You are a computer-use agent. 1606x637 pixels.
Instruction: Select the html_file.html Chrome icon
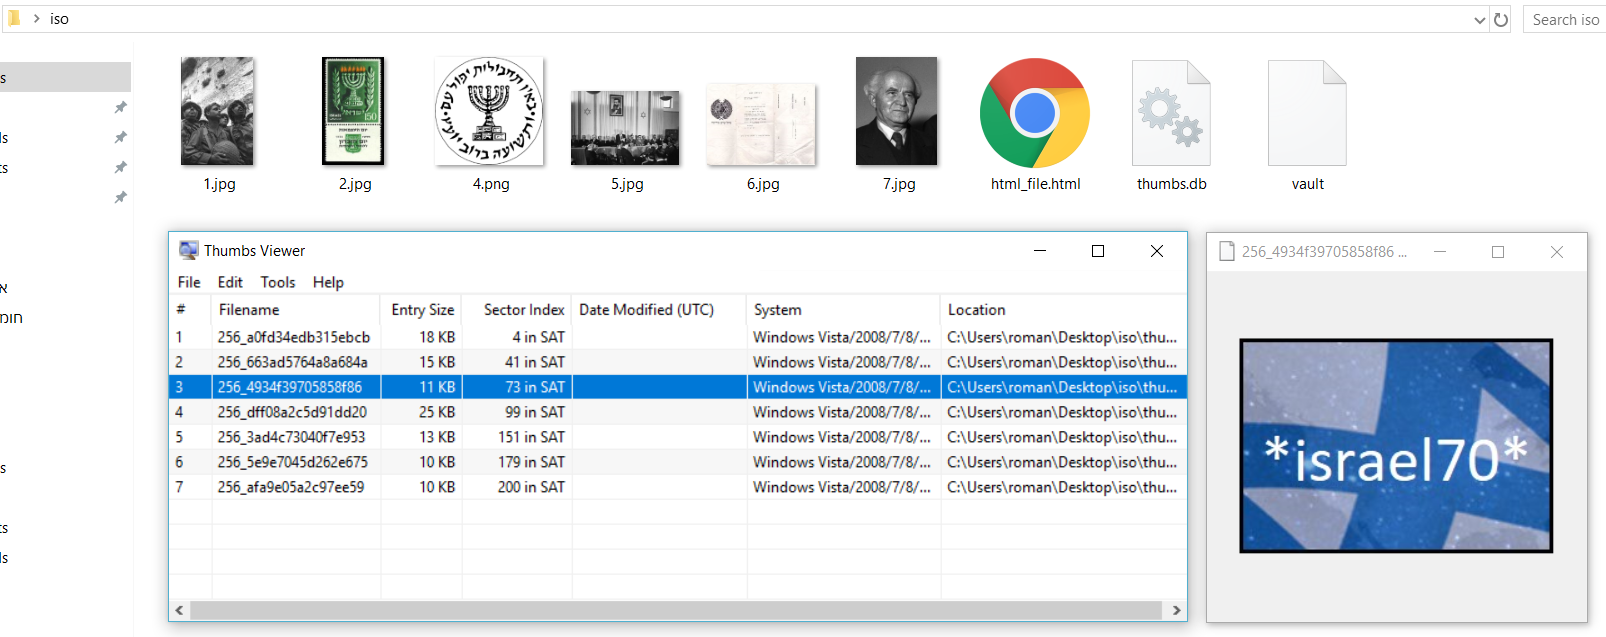click(x=1035, y=112)
